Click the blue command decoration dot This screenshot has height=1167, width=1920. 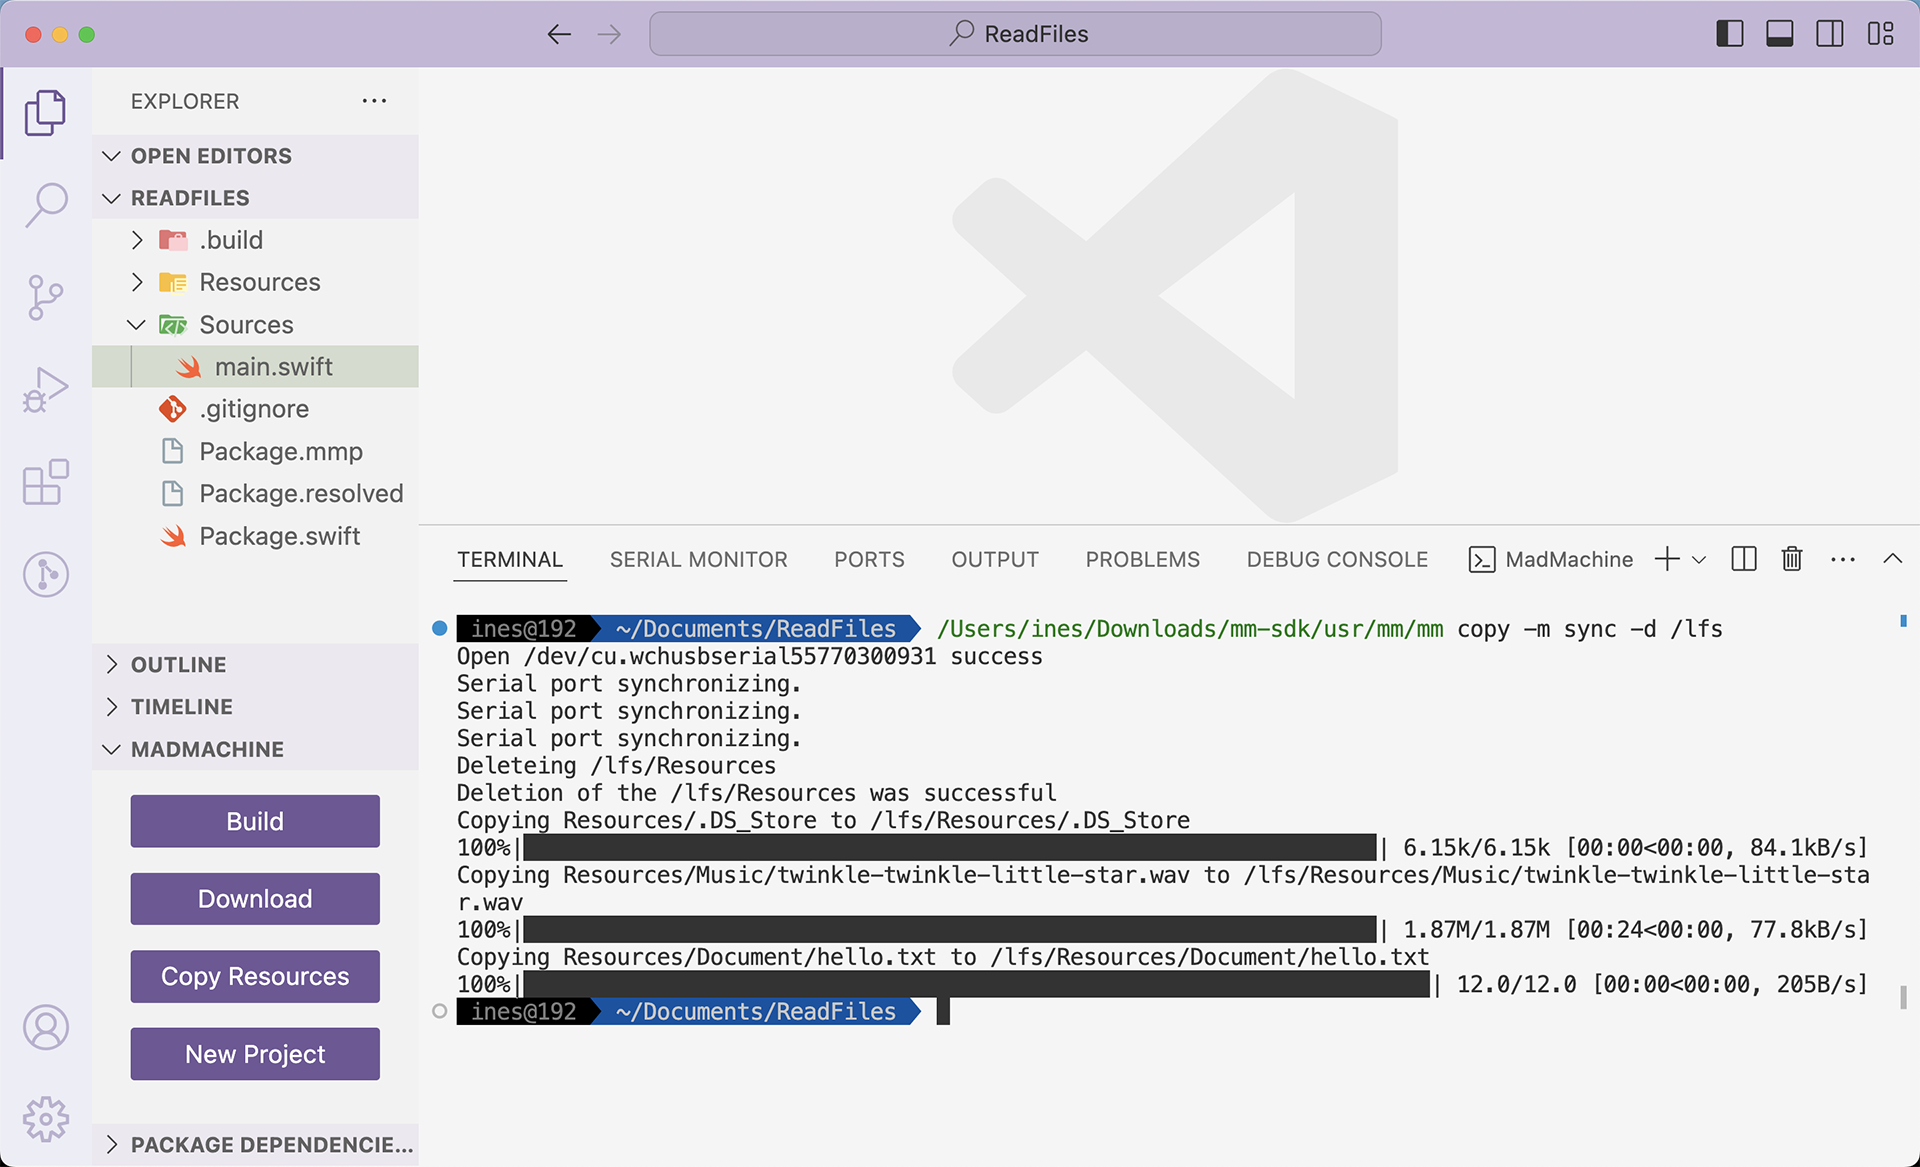pyautogui.click(x=439, y=629)
